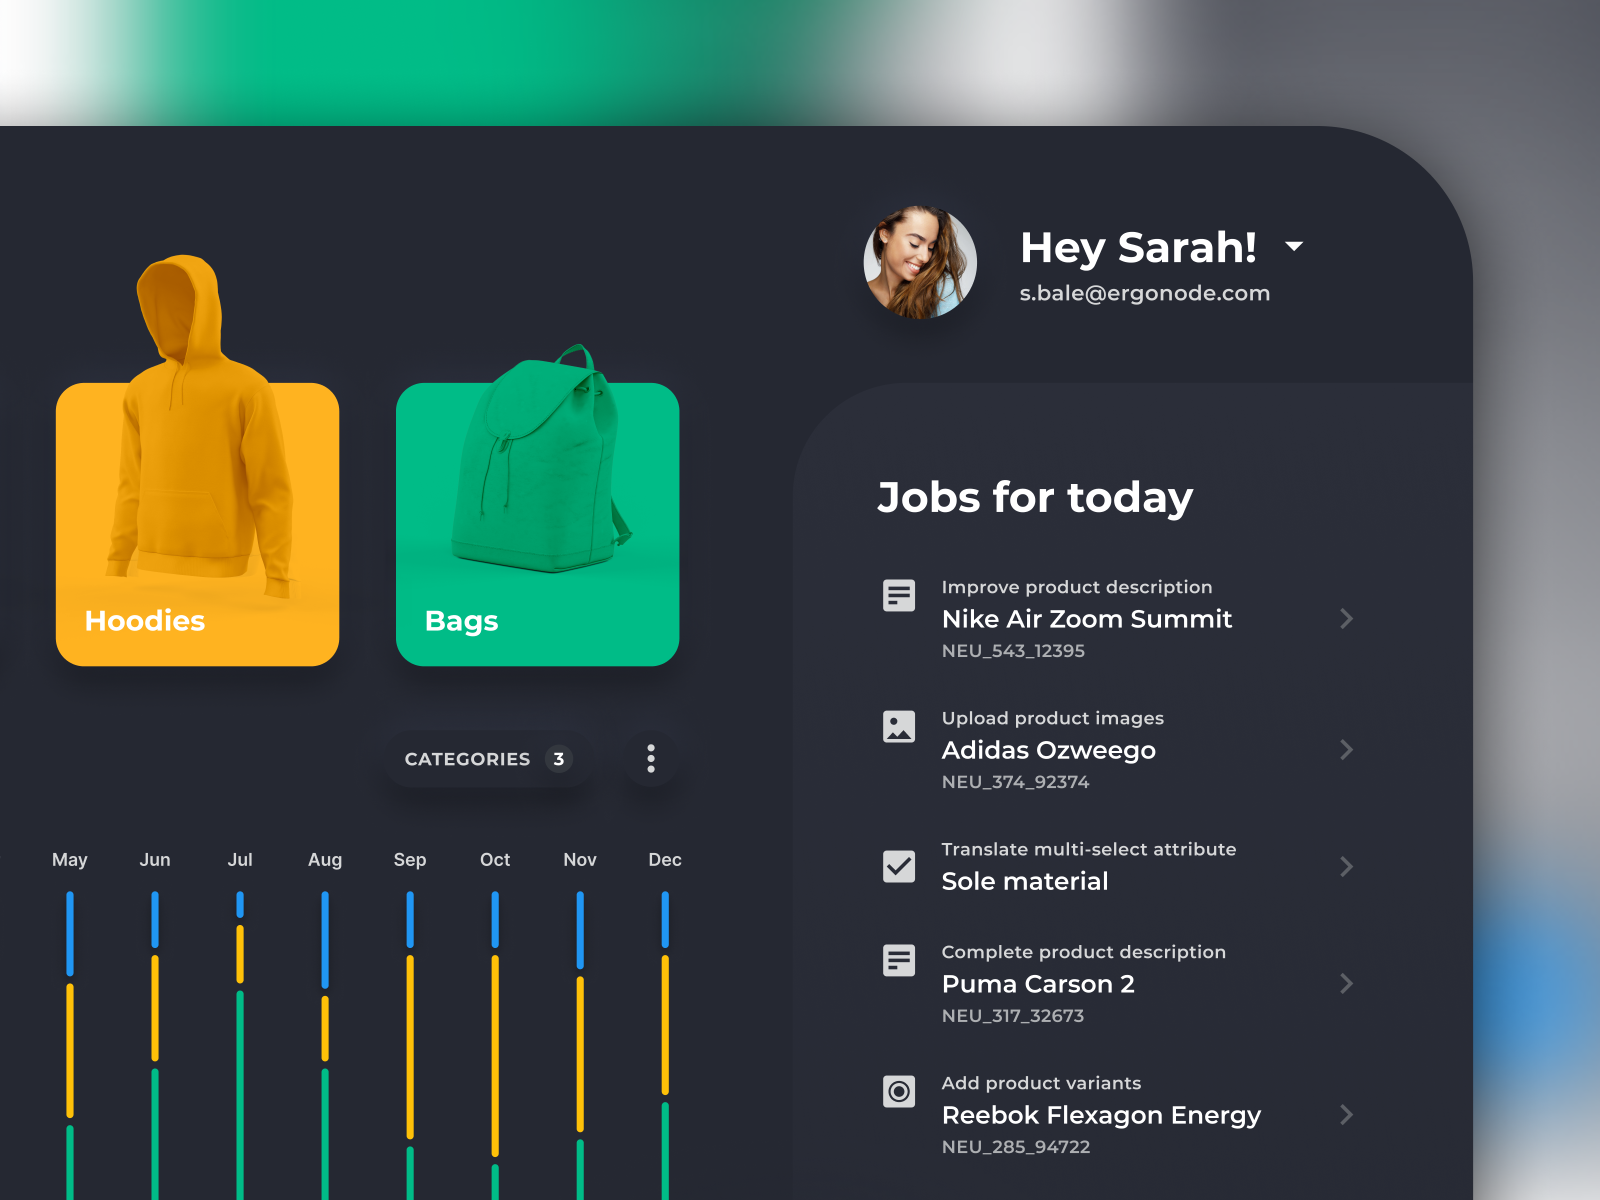1600x1200 pixels.
Task: Select the May column label
Action: 70,860
